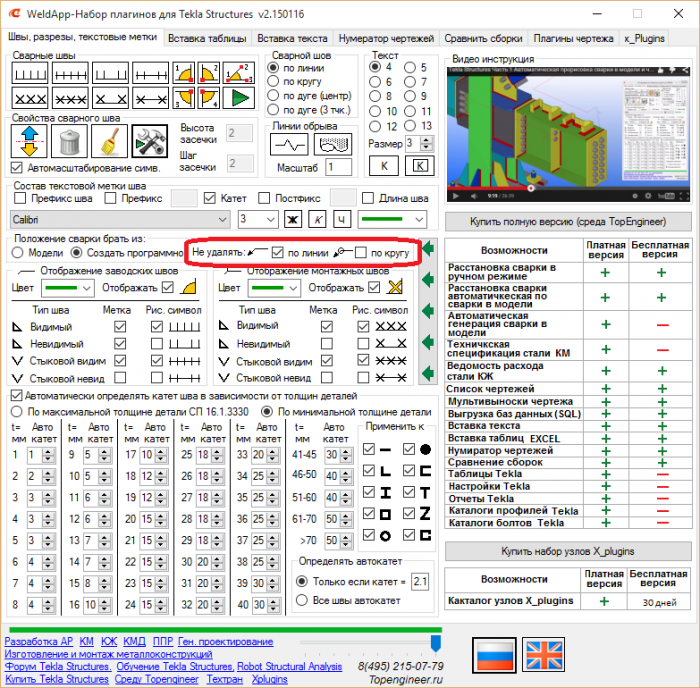The height and width of the screenshot is (688, 700).
Task: Select the XXX field weld symbol icon
Action: [30, 98]
